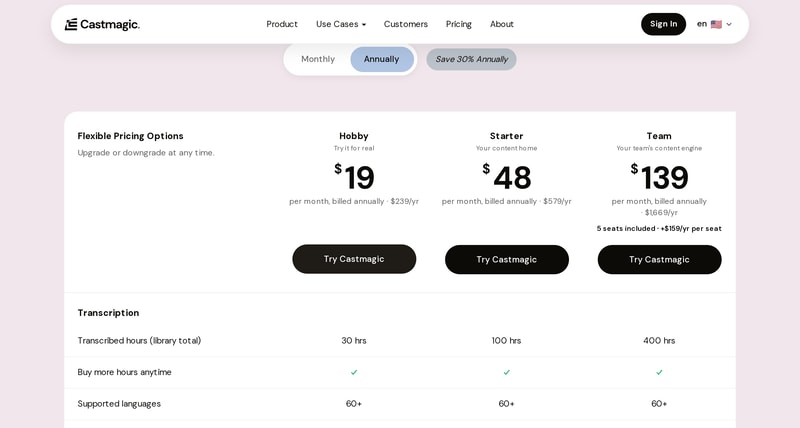Select Annually billing option
Screen dimensions: 800x428
[382, 59]
